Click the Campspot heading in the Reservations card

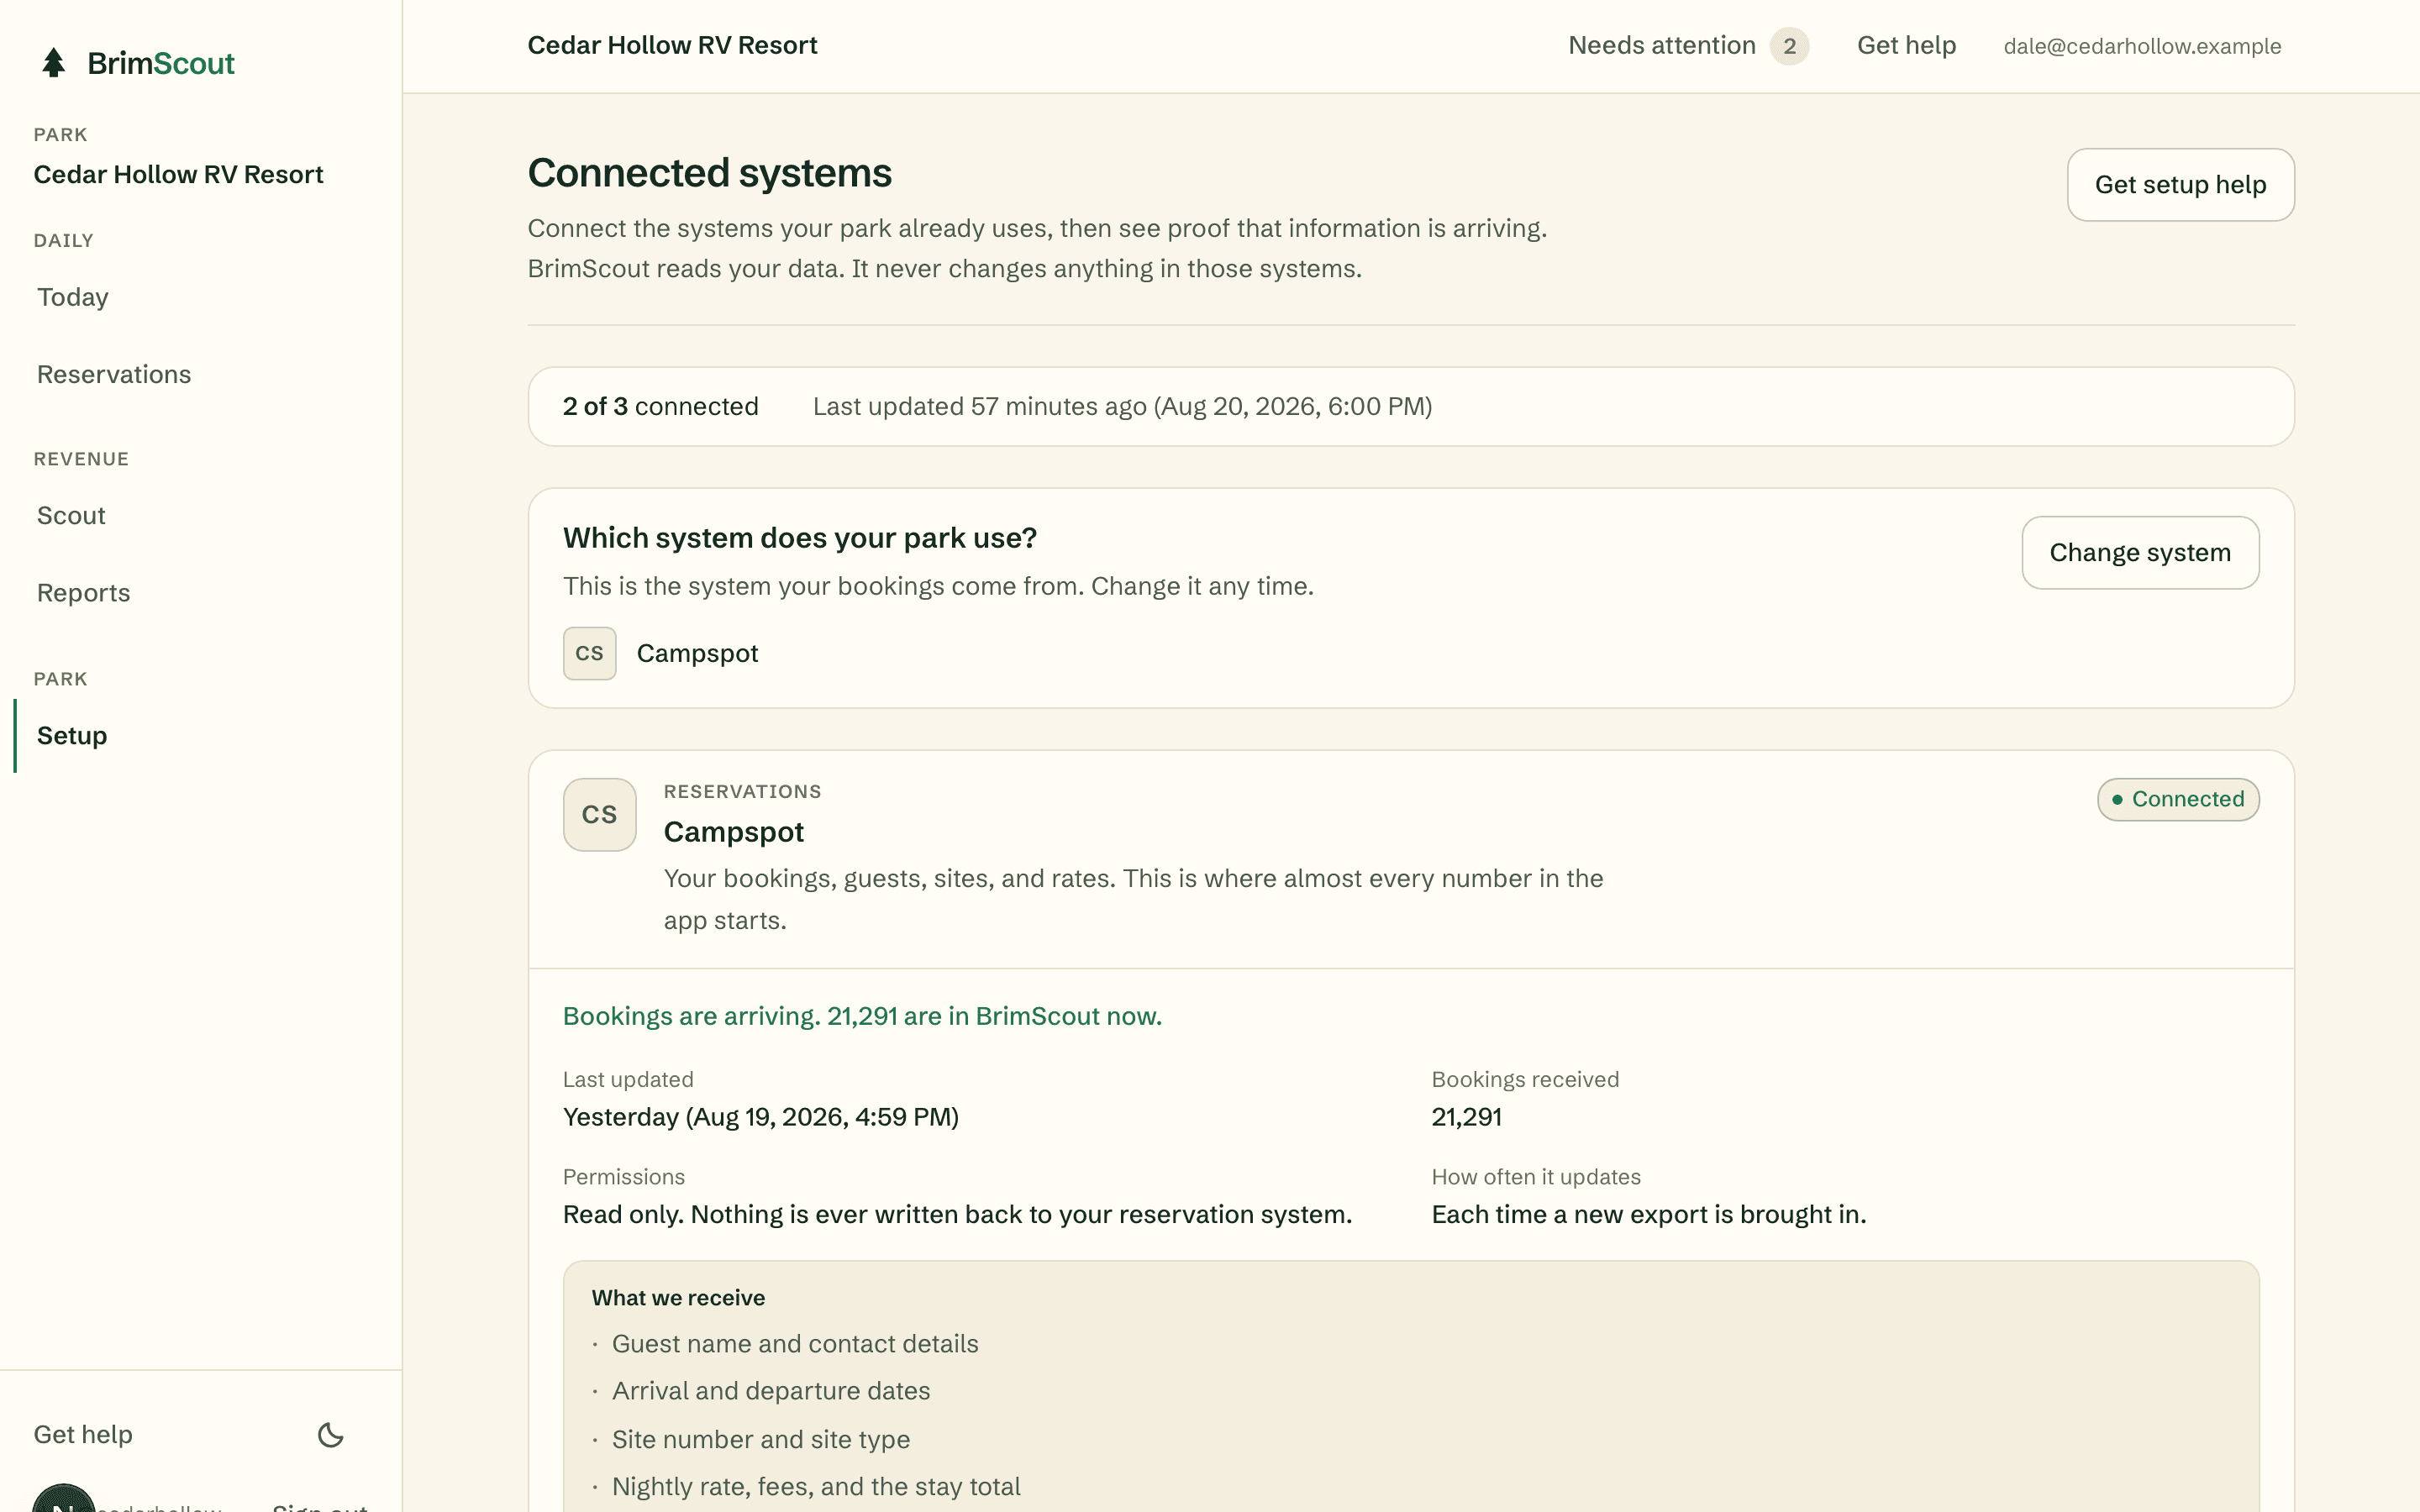733,832
